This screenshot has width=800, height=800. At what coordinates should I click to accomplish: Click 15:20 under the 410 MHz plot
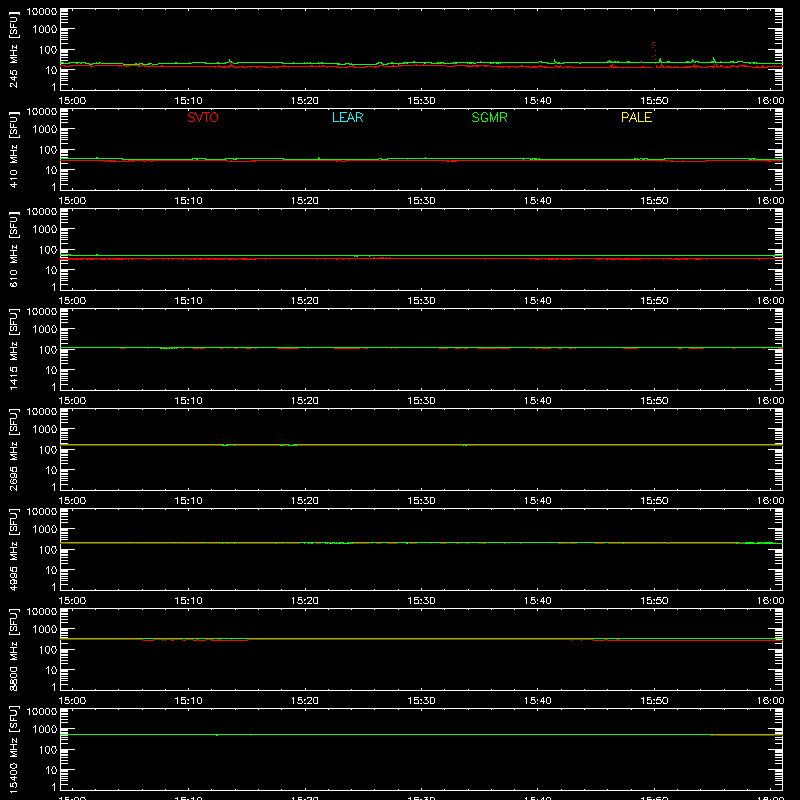pos(305,201)
